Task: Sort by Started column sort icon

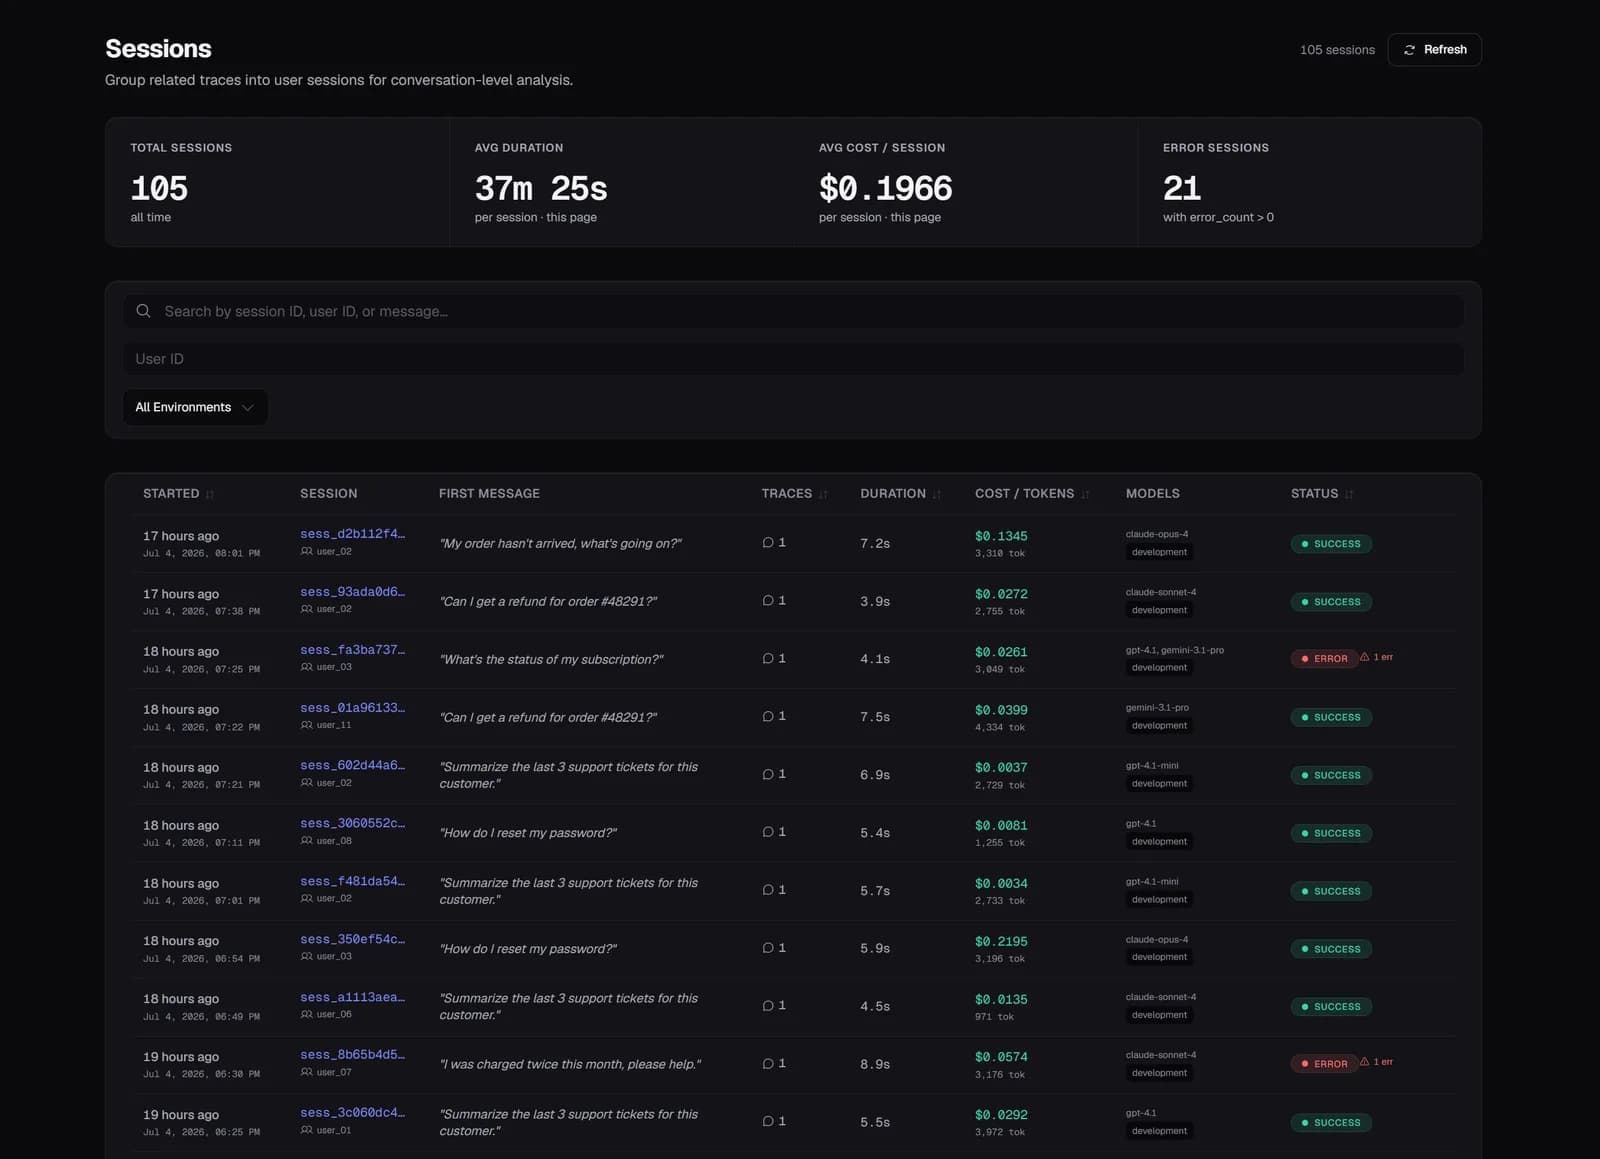Action: click(210, 494)
